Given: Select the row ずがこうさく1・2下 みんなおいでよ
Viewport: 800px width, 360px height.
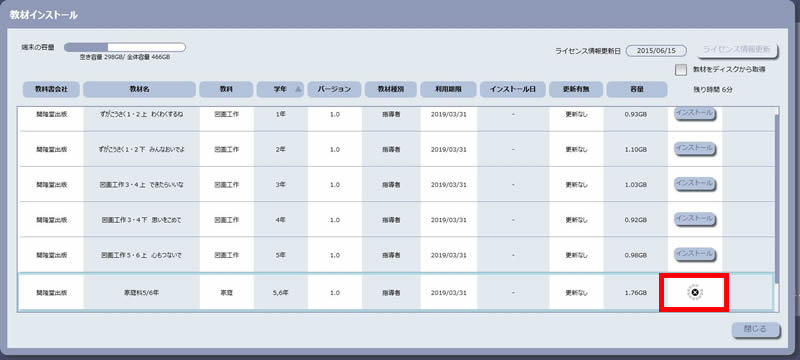Looking at the screenshot, I should (x=396, y=149).
